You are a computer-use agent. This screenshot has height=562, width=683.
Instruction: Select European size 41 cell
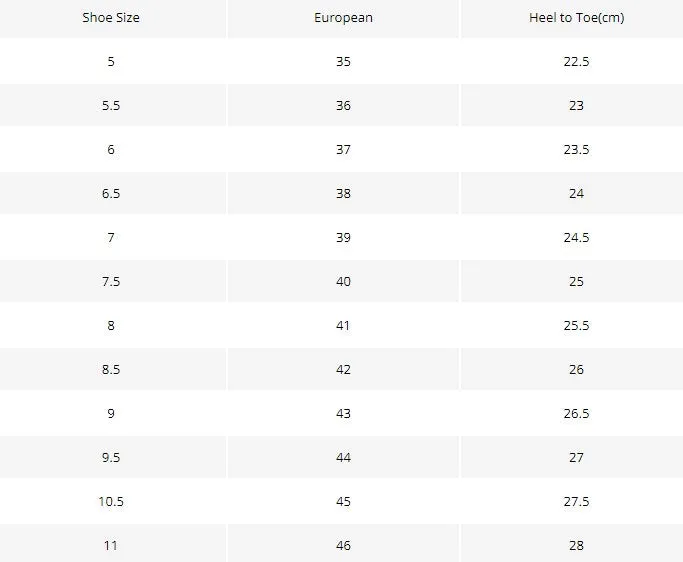(343, 325)
